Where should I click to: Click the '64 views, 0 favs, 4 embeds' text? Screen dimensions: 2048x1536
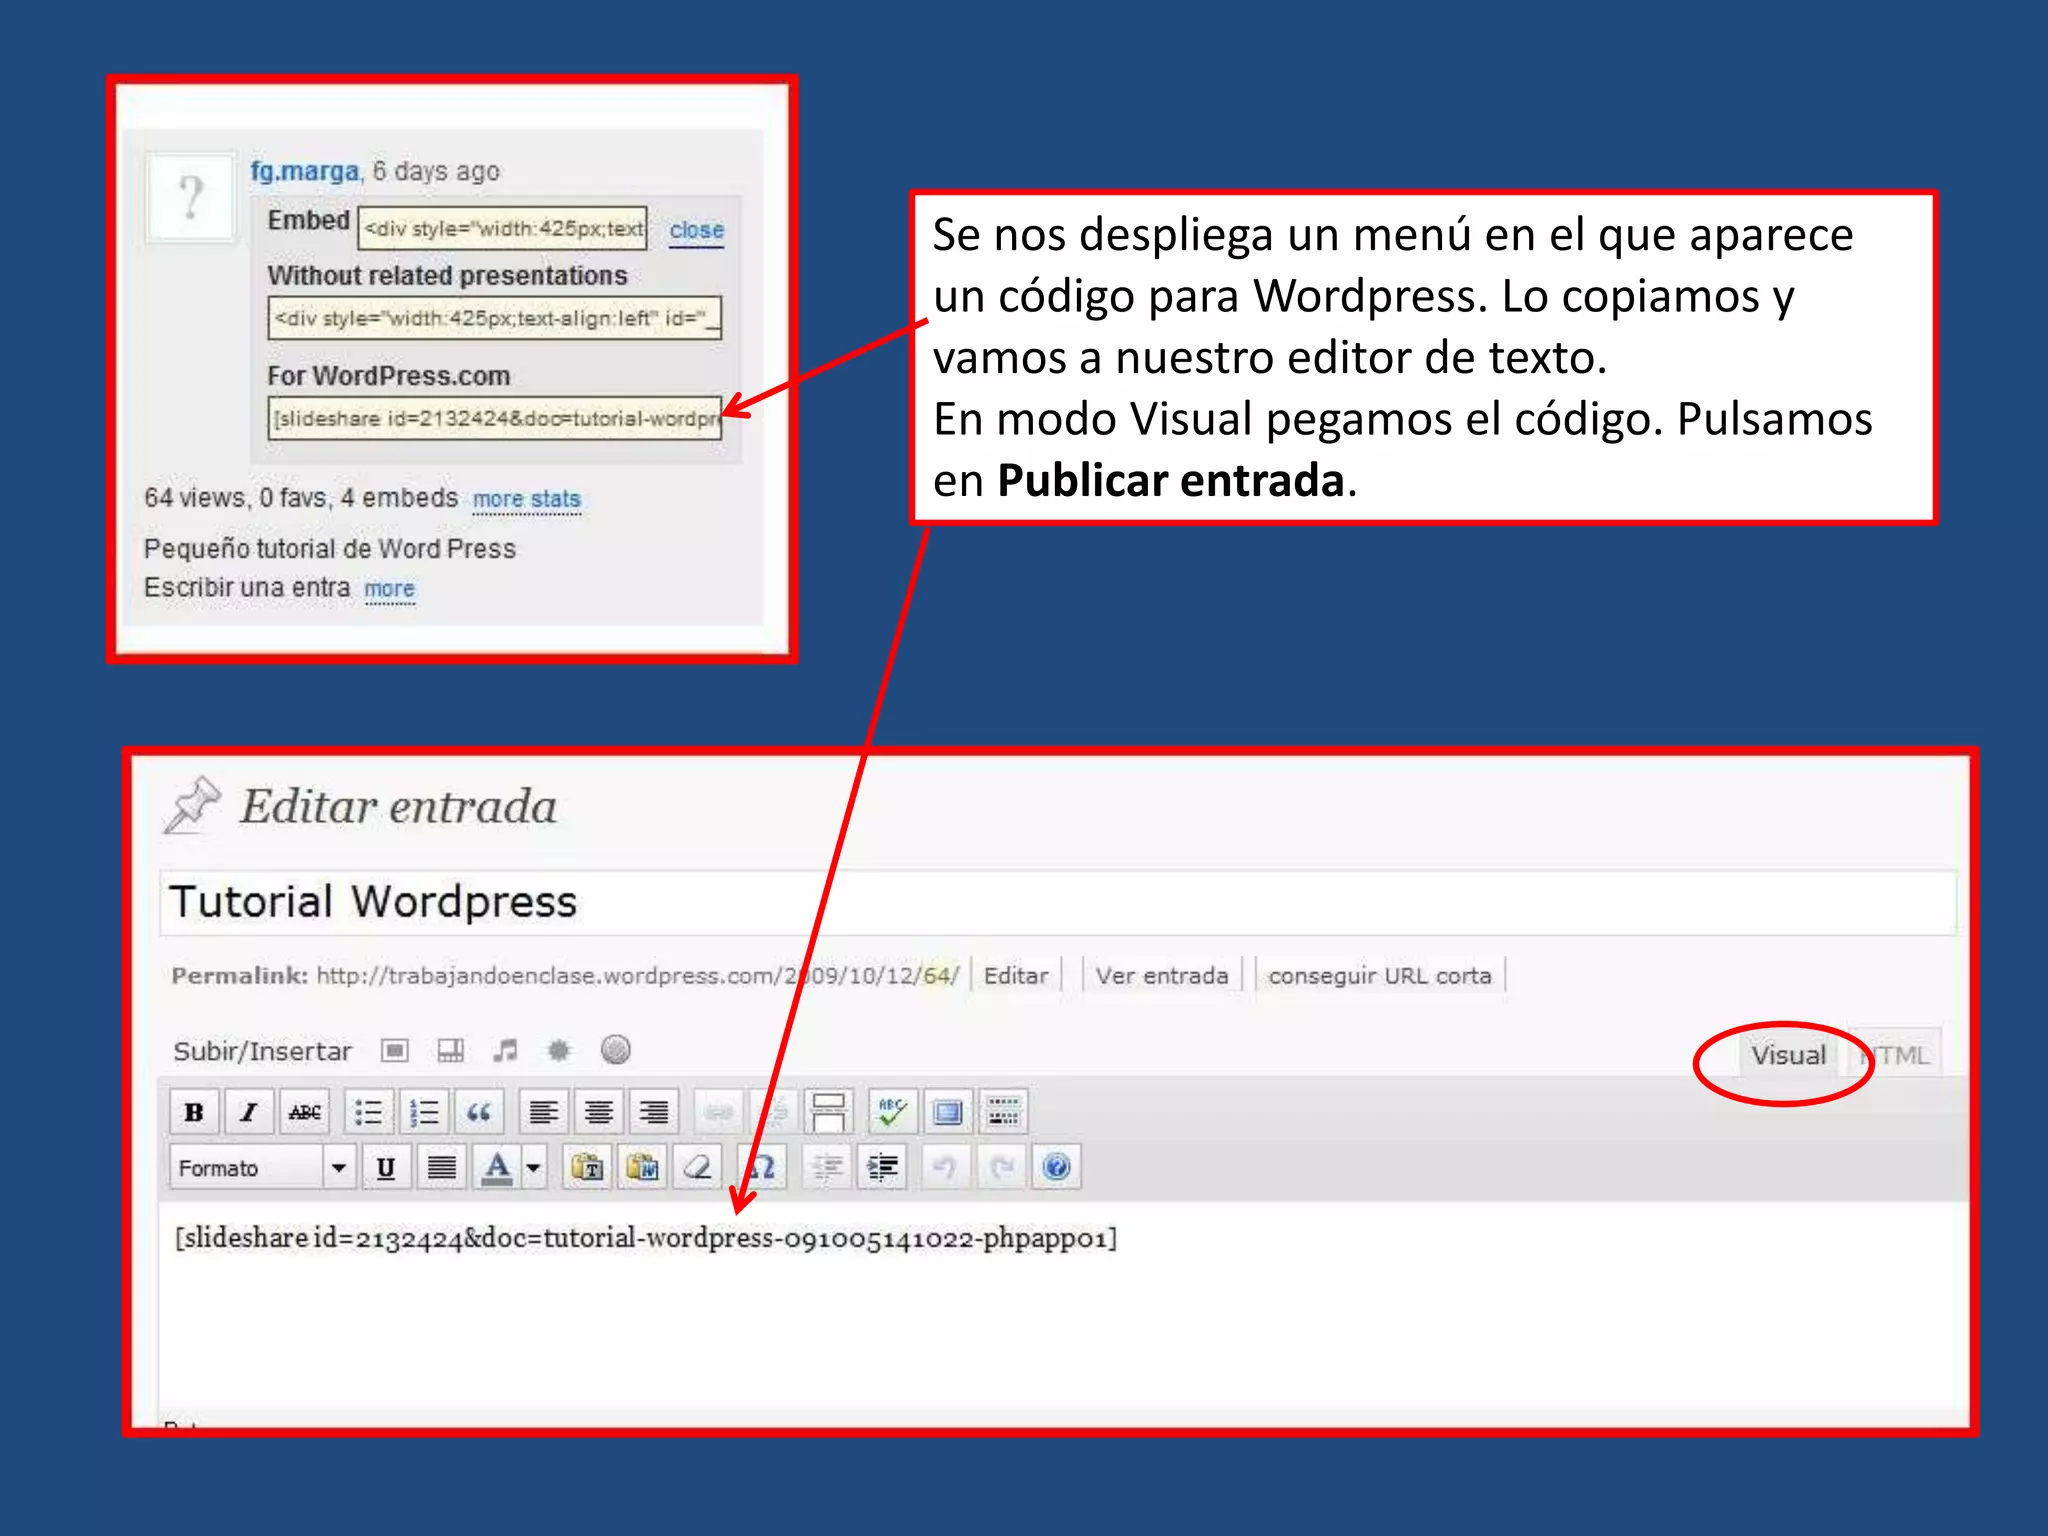(x=301, y=497)
